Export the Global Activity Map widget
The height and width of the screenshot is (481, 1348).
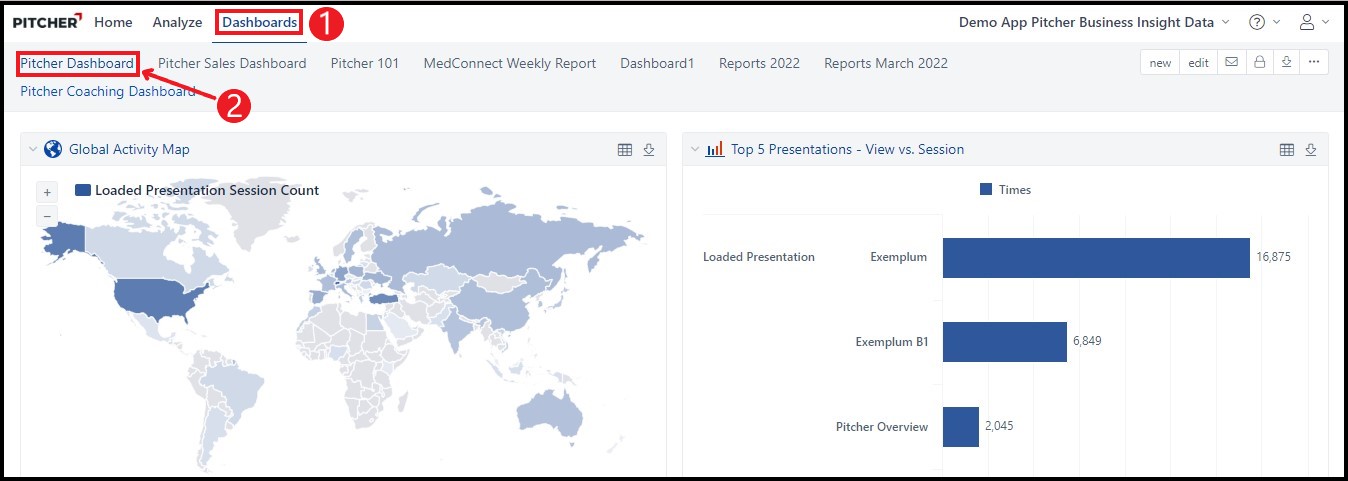[649, 150]
